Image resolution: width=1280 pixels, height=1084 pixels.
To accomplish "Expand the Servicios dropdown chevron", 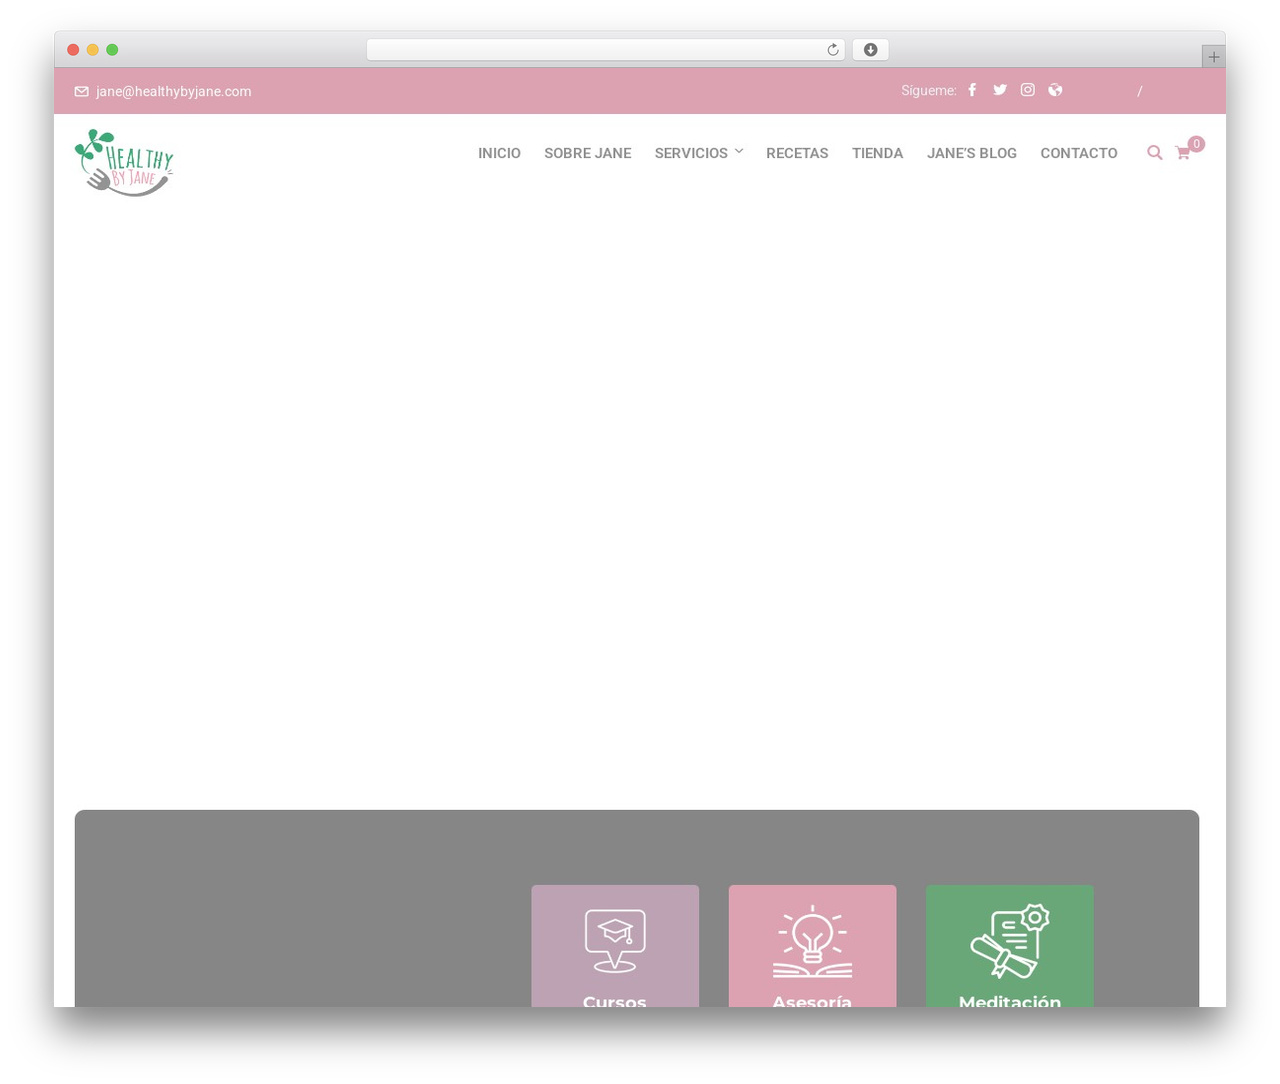I will pyautogui.click(x=739, y=151).
